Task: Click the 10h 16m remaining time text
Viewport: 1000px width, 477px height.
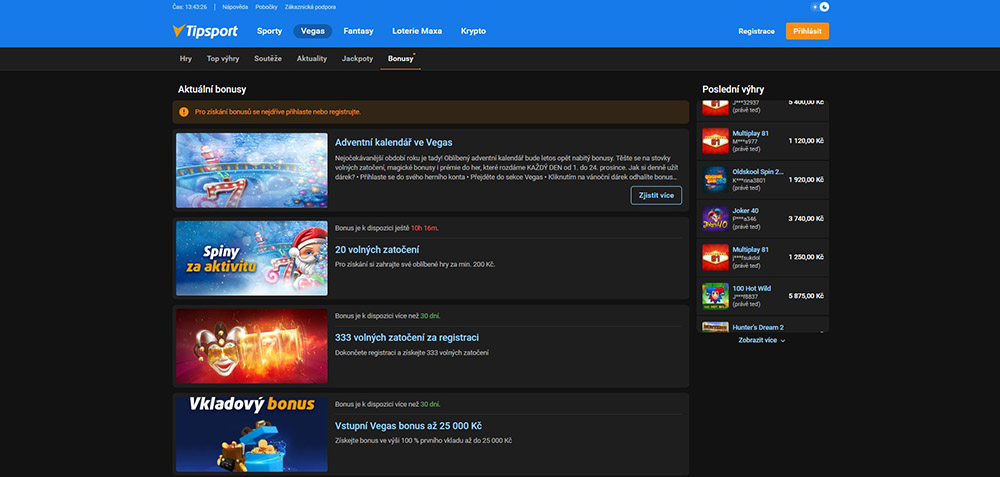Action: tap(425, 228)
